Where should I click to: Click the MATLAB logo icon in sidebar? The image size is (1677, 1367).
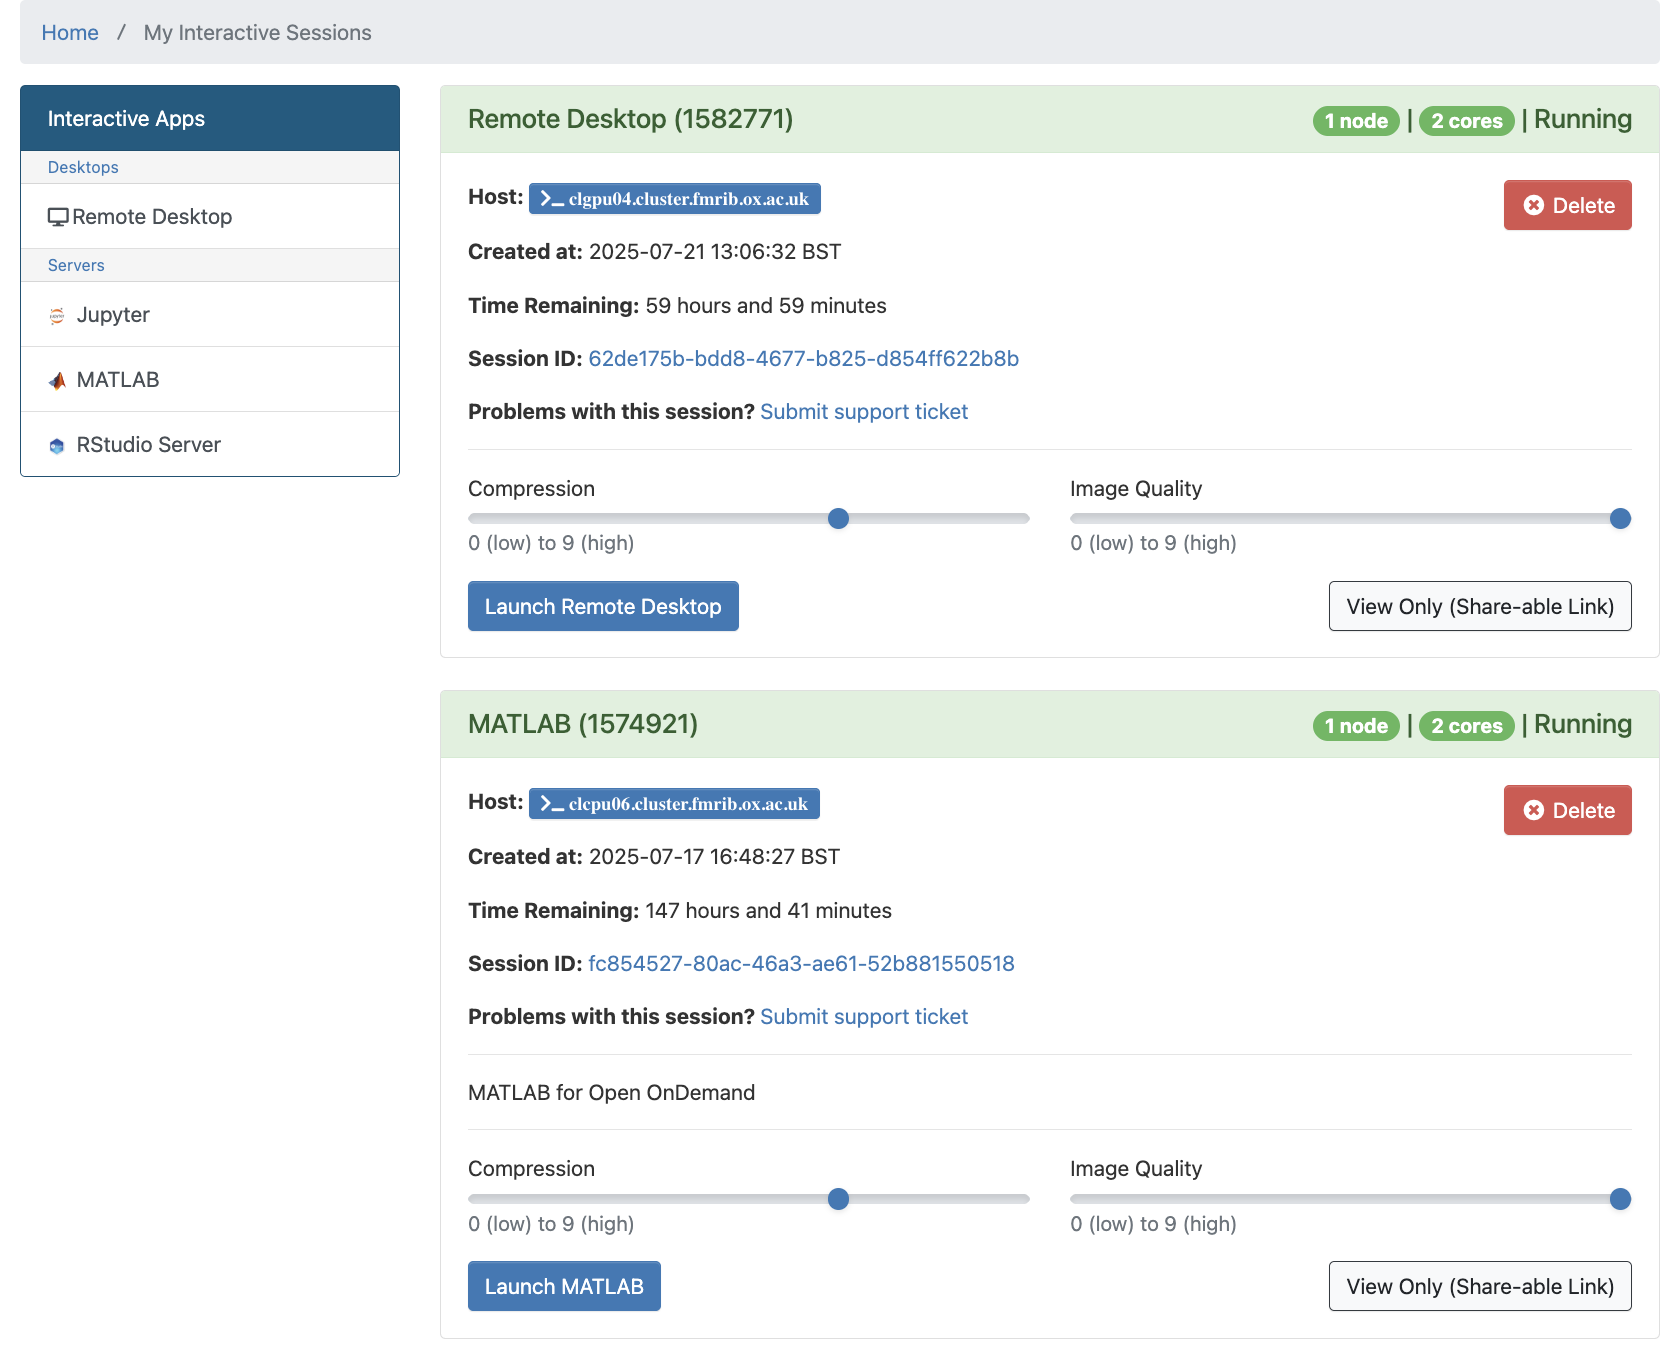[x=57, y=381]
